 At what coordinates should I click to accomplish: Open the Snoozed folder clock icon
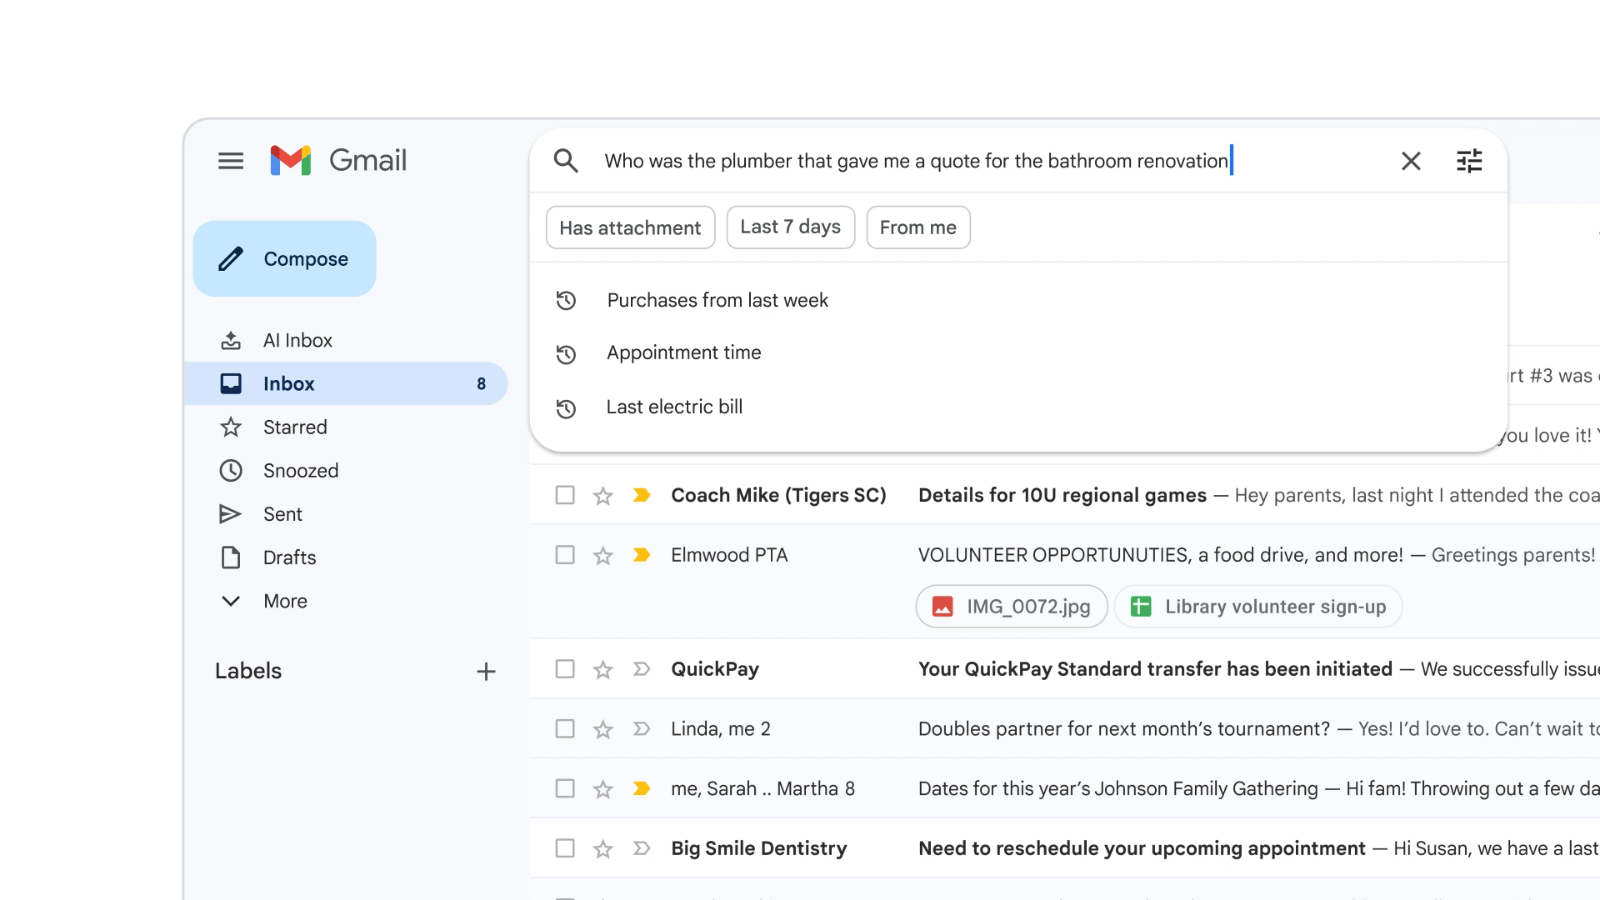pos(231,470)
